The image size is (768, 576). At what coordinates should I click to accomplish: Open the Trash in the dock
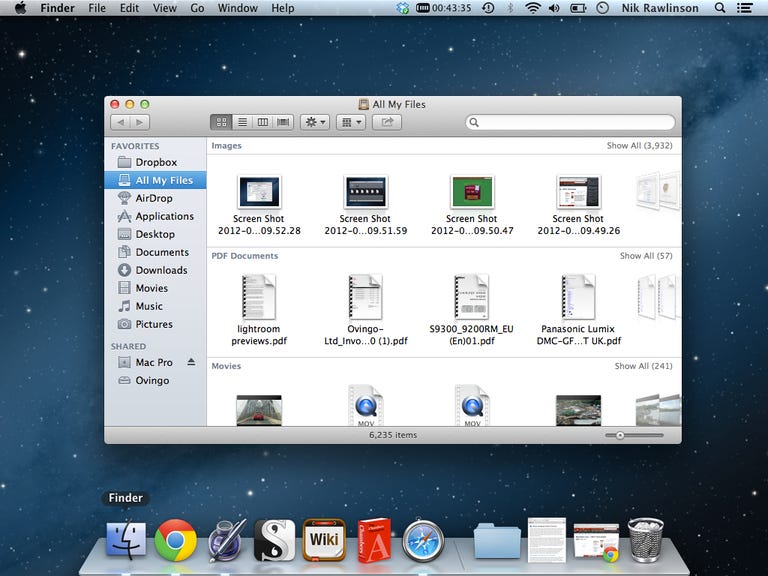(645, 540)
